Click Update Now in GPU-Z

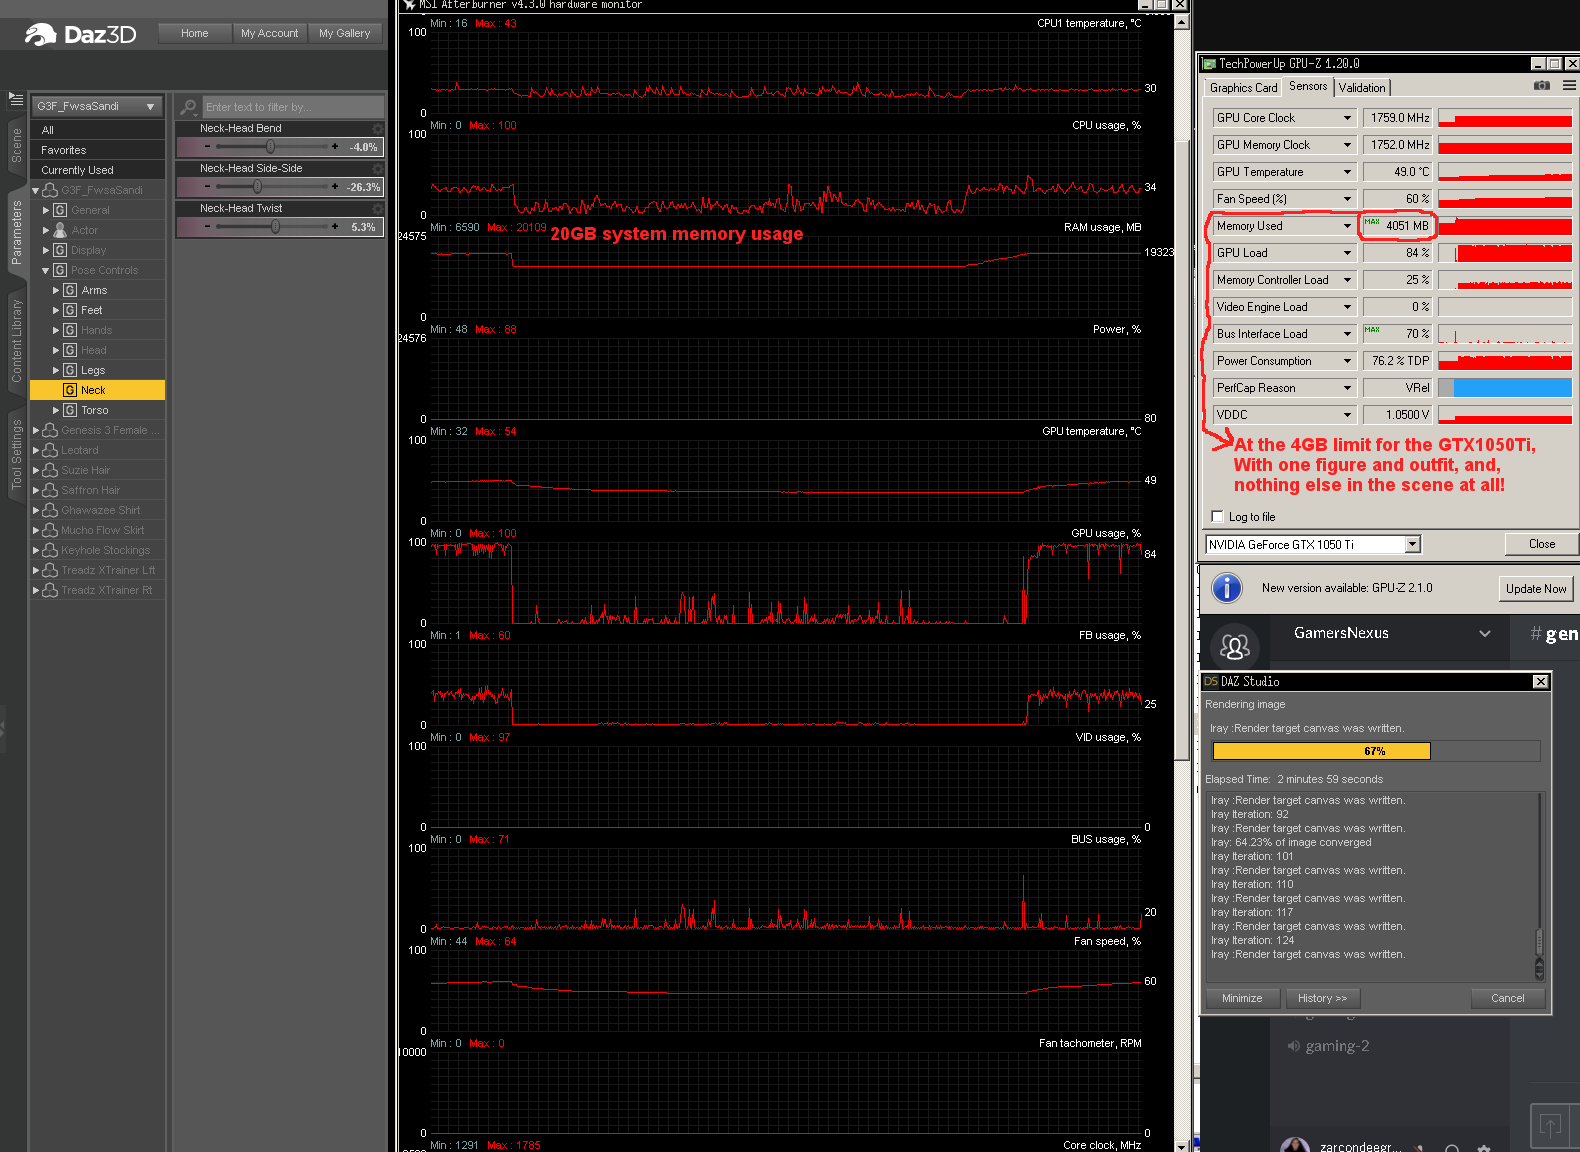pyautogui.click(x=1536, y=589)
